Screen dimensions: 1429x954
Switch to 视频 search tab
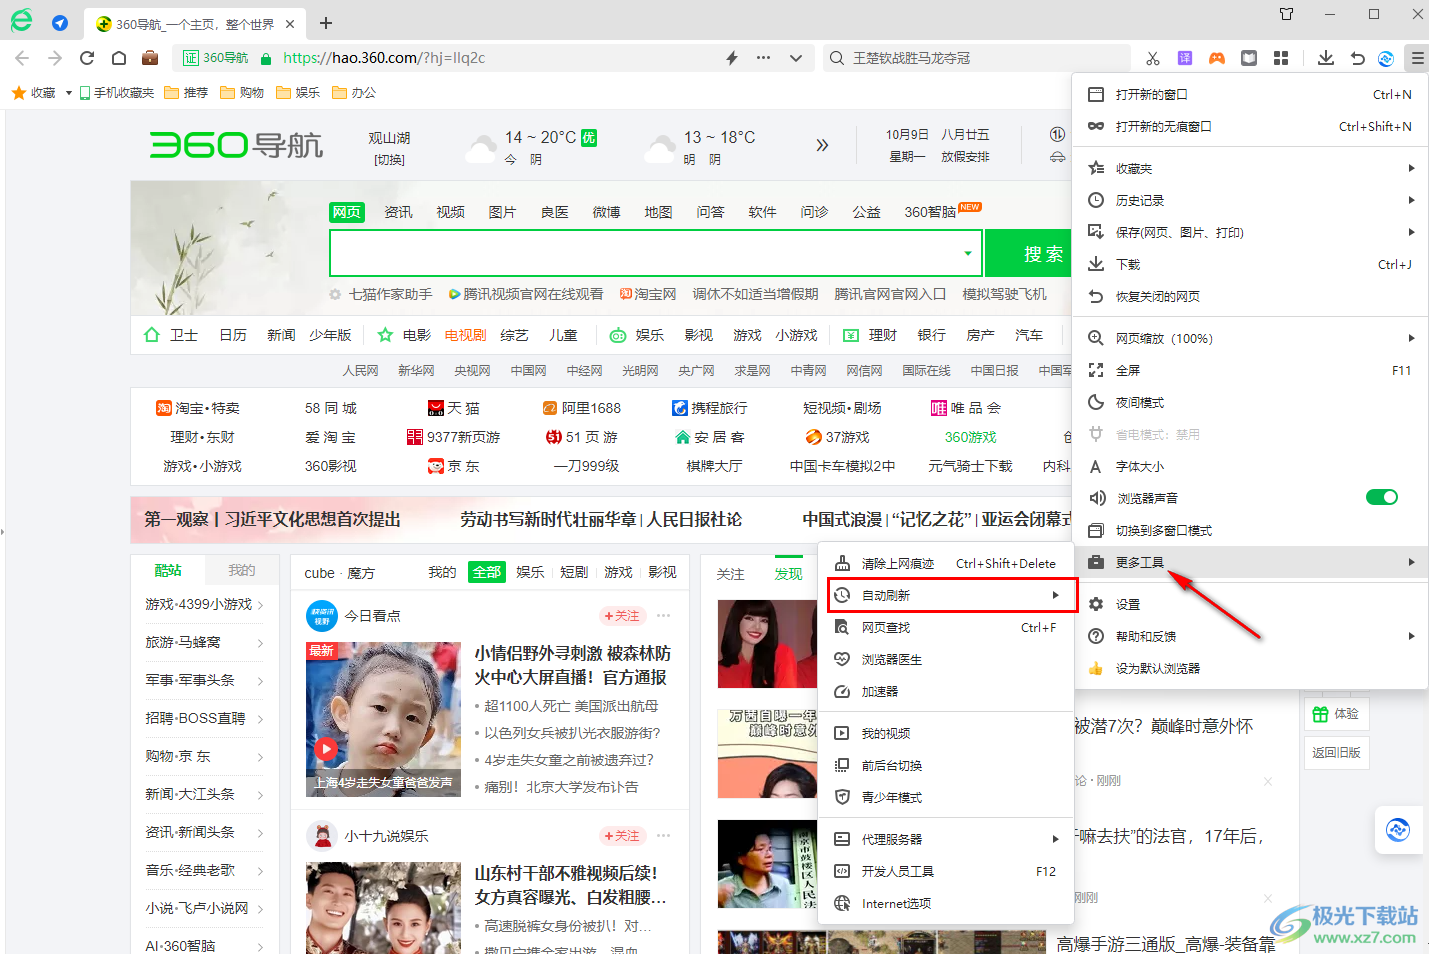click(x=450, y=212)
